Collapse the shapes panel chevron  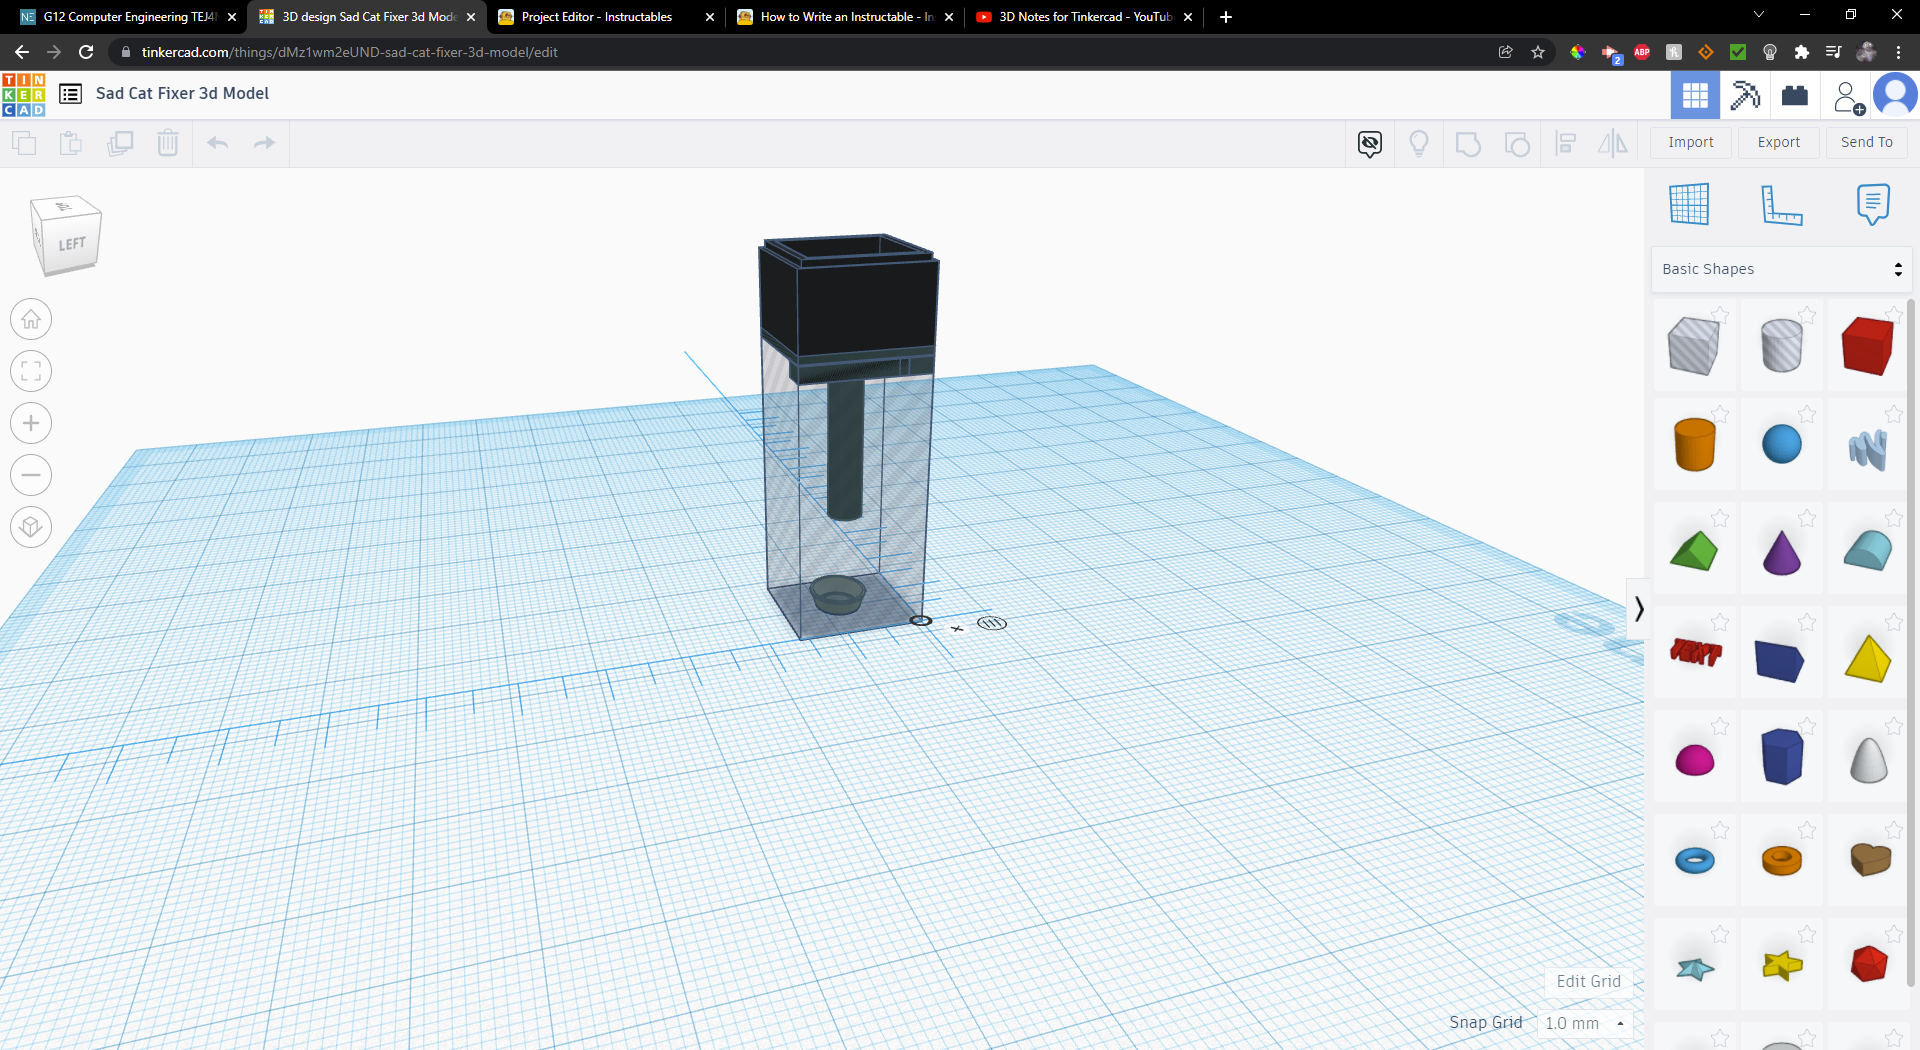(1638, 608)
